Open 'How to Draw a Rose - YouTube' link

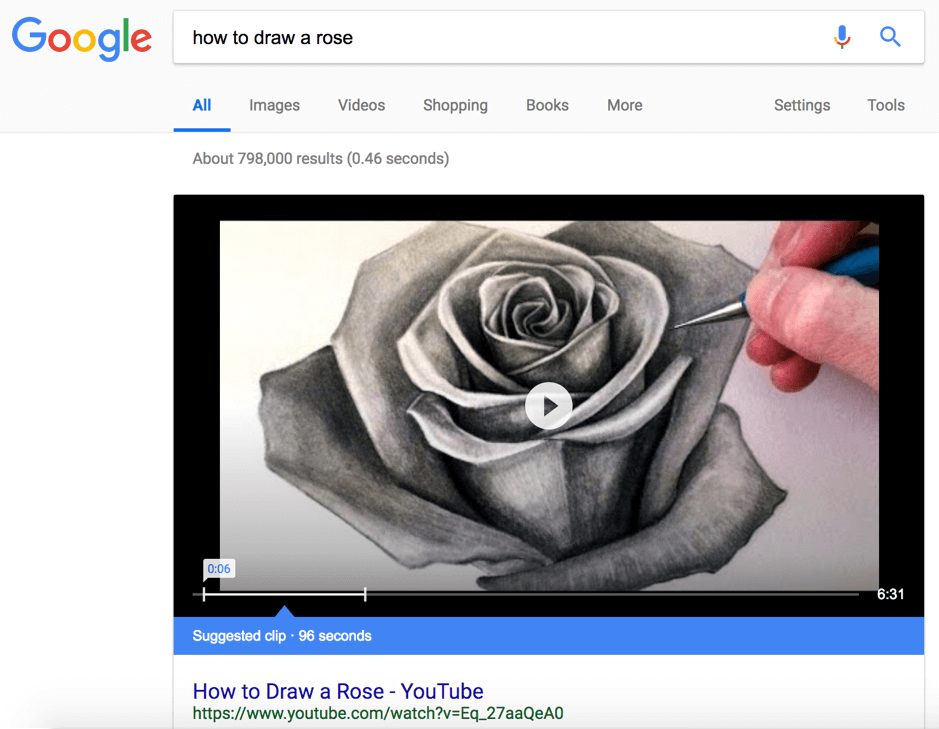click(338, 691)
